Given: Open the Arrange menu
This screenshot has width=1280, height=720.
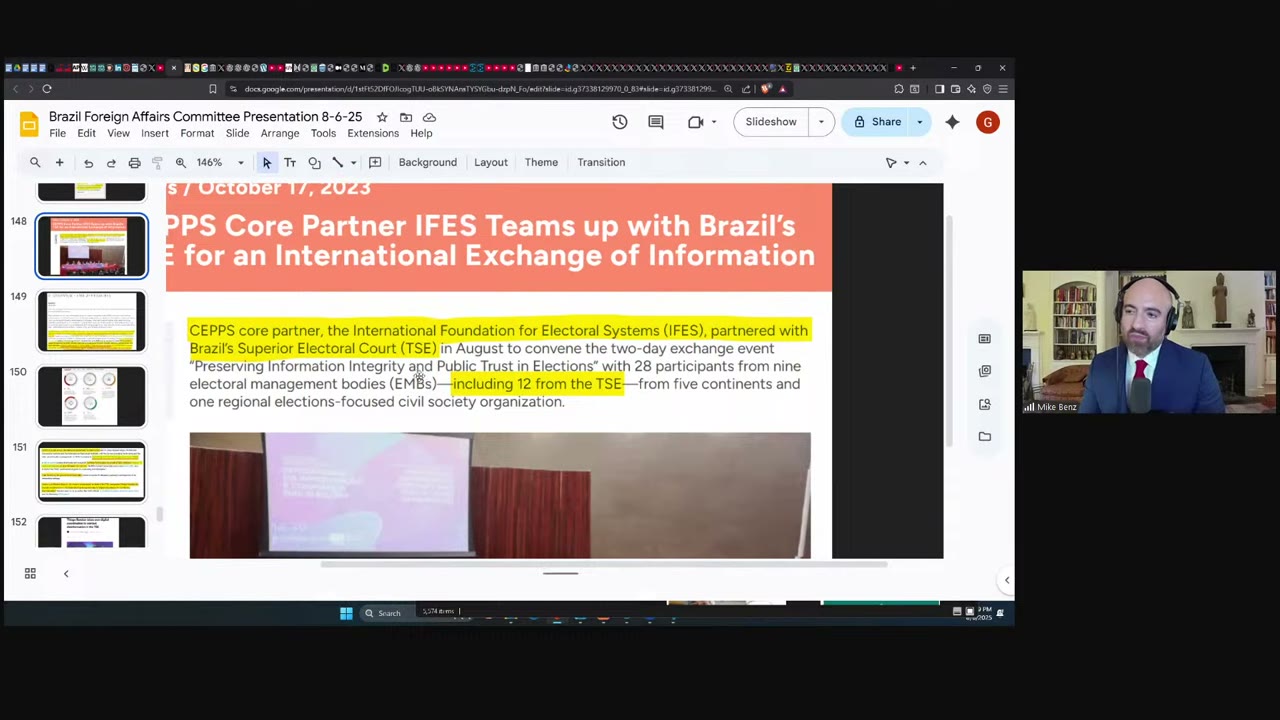Looking at the screenshot, I should point(280,134).
